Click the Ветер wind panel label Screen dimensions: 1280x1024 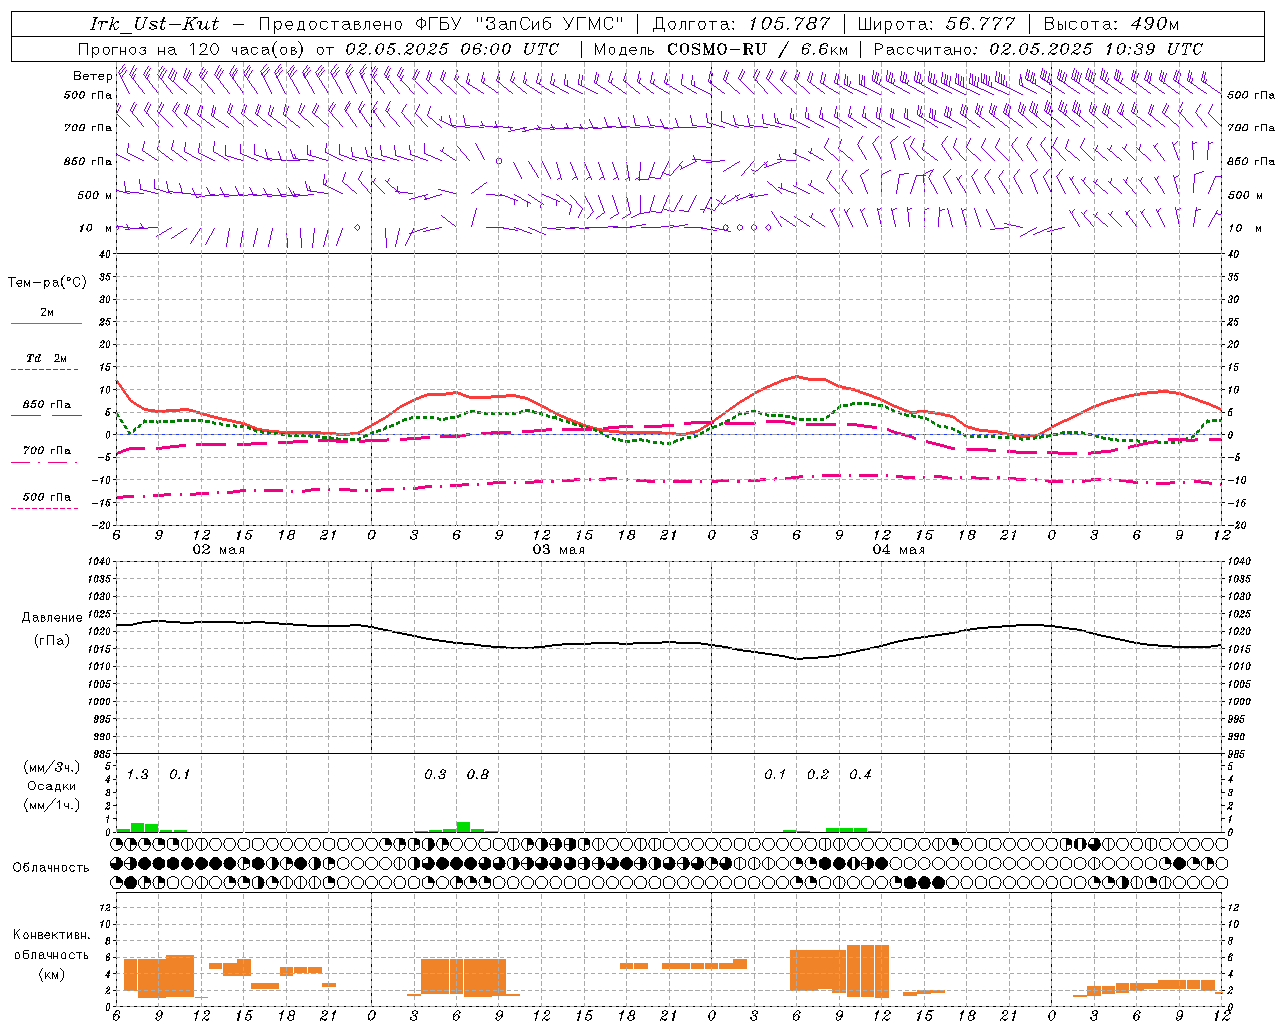[92, 76]
